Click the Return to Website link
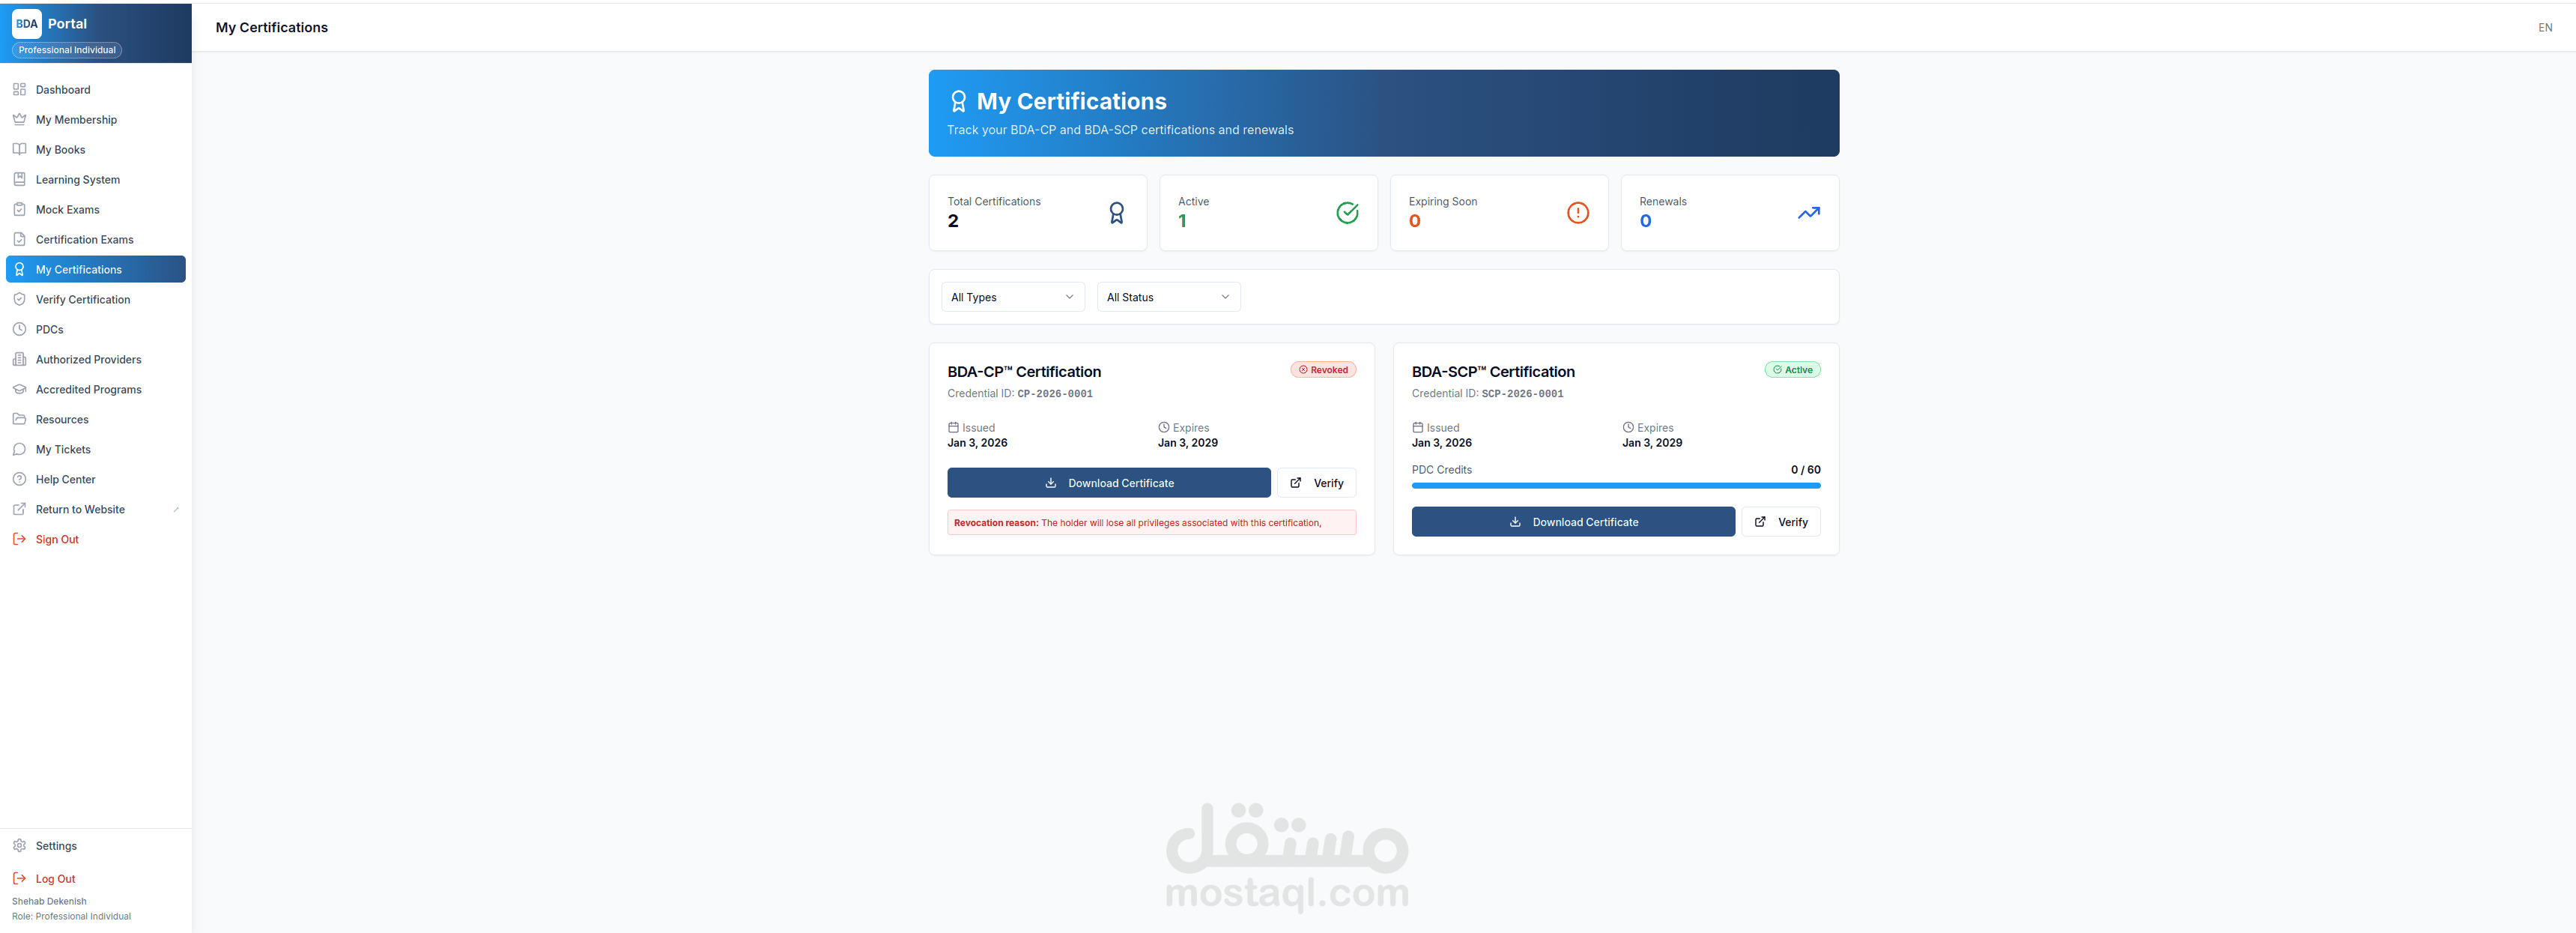This screenshot has height=933, width=2576. coord(80,510)
